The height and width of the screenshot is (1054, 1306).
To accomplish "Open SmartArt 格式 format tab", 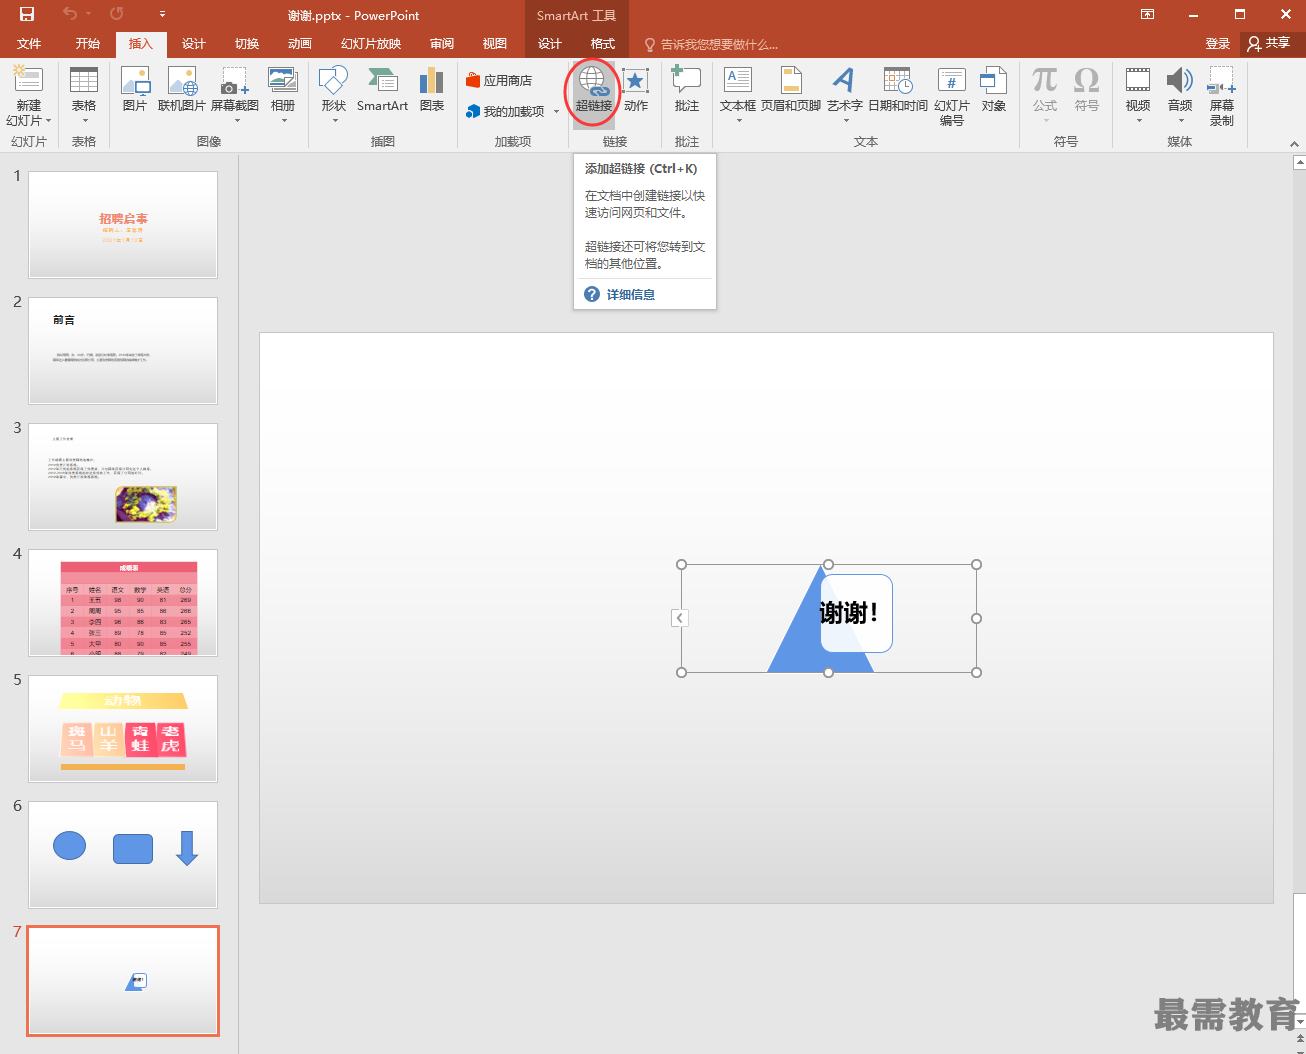I will [x=603, y=44].
